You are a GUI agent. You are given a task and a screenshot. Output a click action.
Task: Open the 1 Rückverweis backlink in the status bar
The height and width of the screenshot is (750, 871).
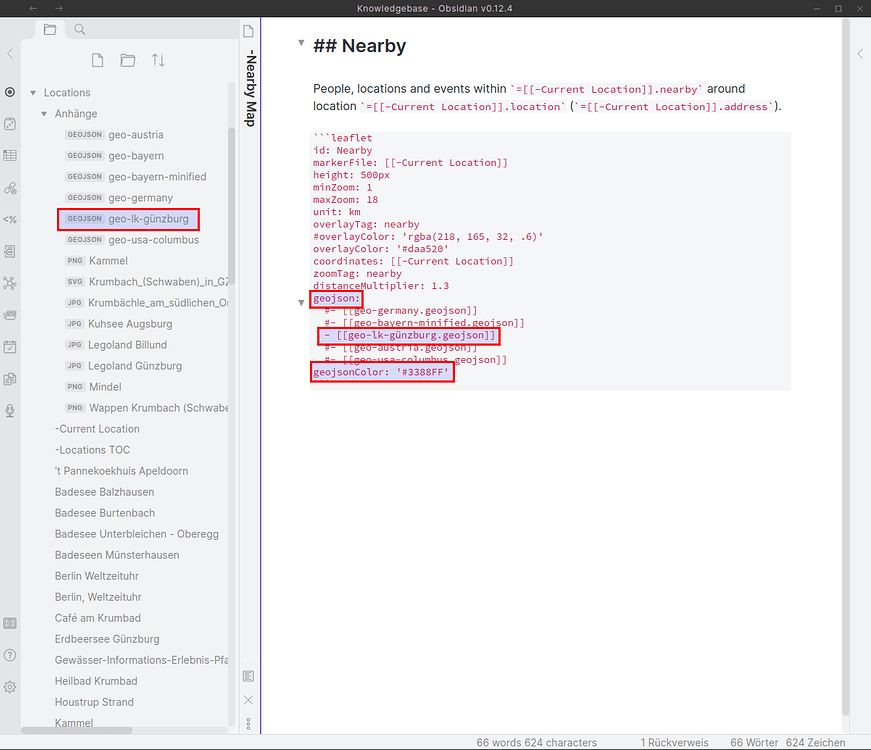click(674, 742)
